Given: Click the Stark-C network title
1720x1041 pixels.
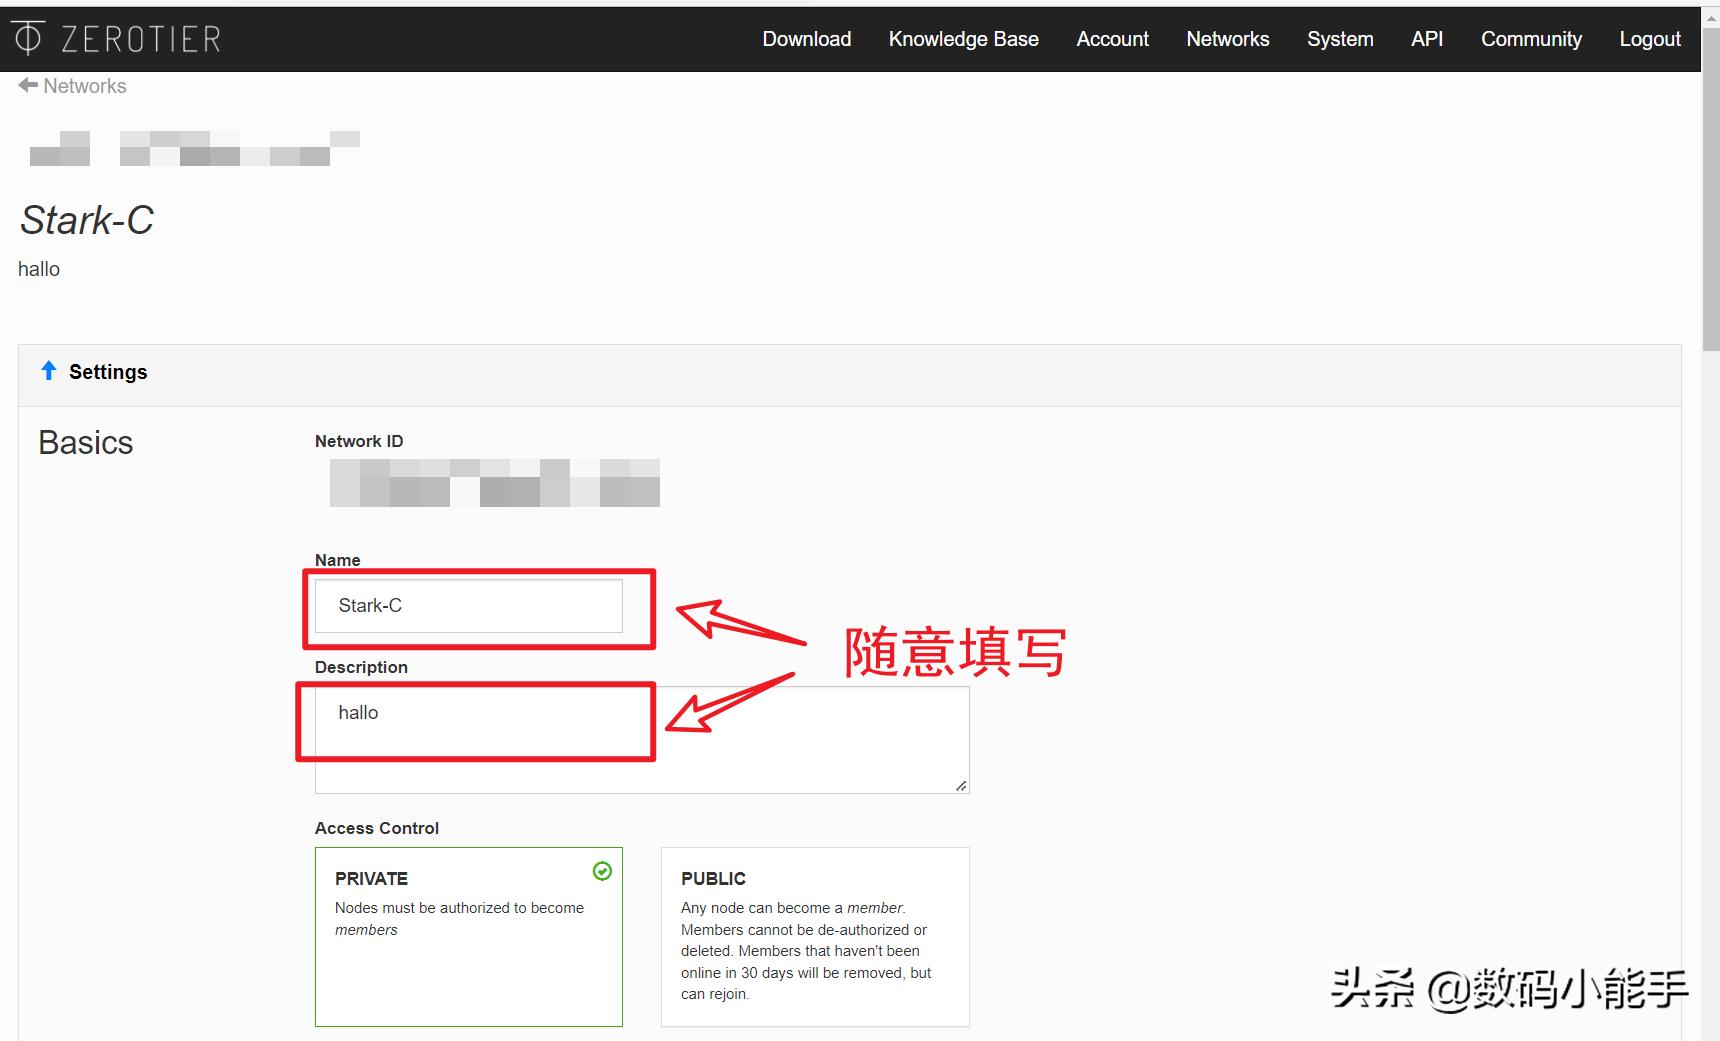Looking at the screenshot, I should click(87, 220).
